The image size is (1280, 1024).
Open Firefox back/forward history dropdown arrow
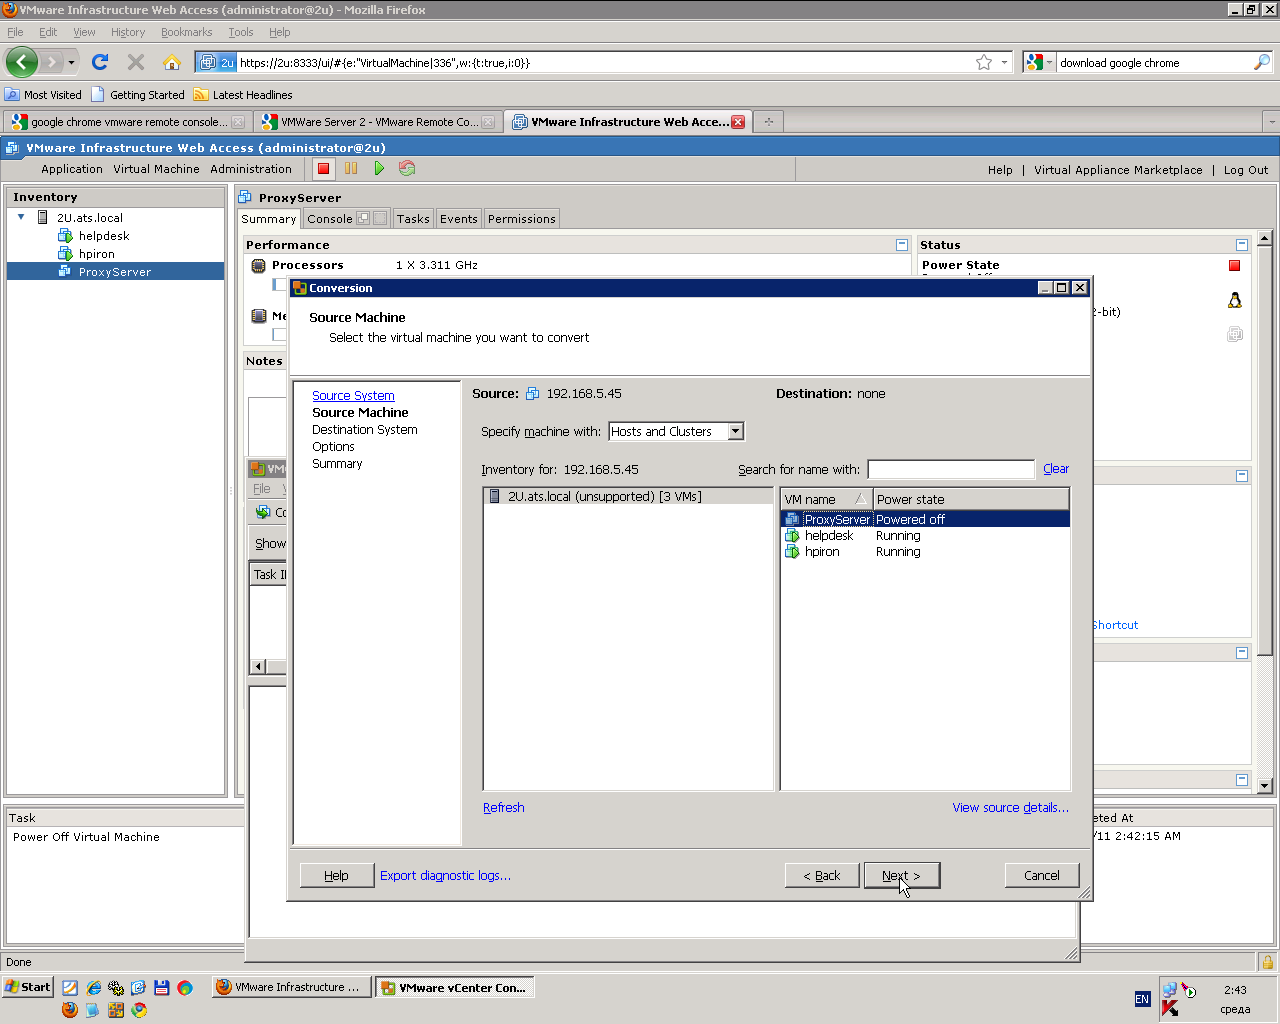tap(71, 62)
